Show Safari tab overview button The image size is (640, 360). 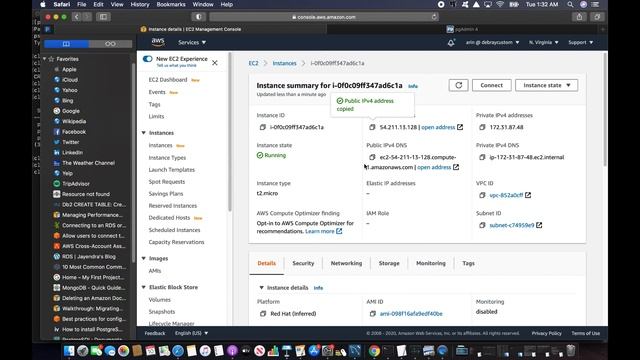pos(597,17)
